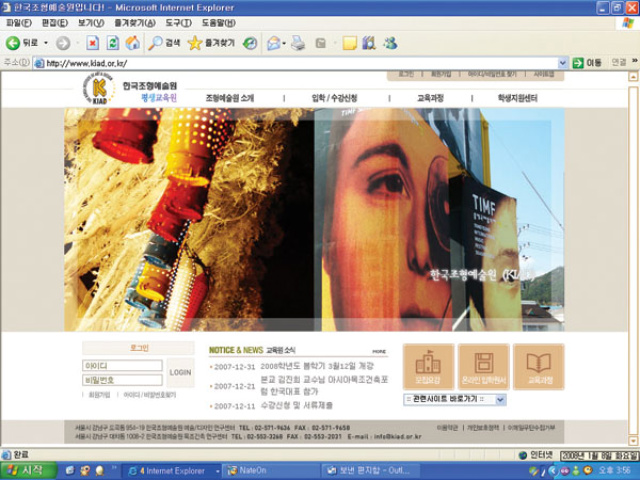Screen dimensions: 640x480
Task: Expand the address bar URL dropdown
Action: coord(562,63)
